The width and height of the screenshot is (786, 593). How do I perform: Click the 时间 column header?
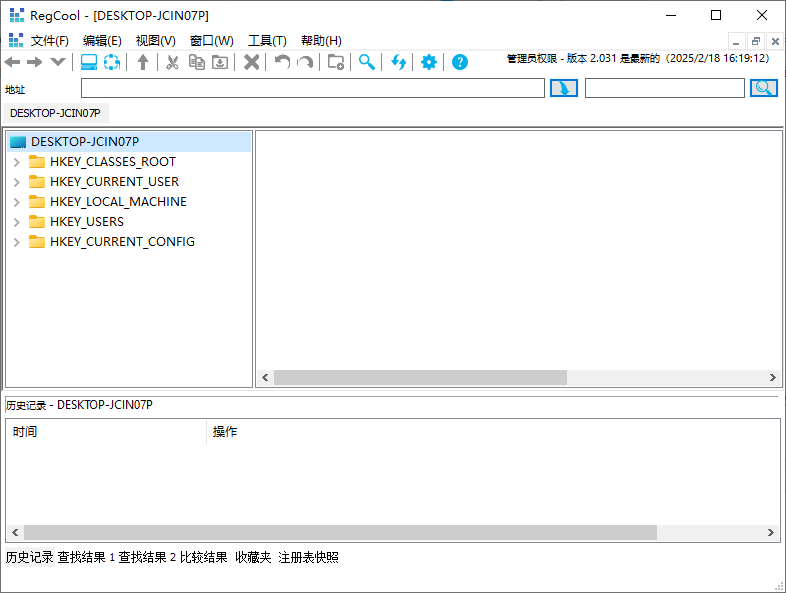106,432
